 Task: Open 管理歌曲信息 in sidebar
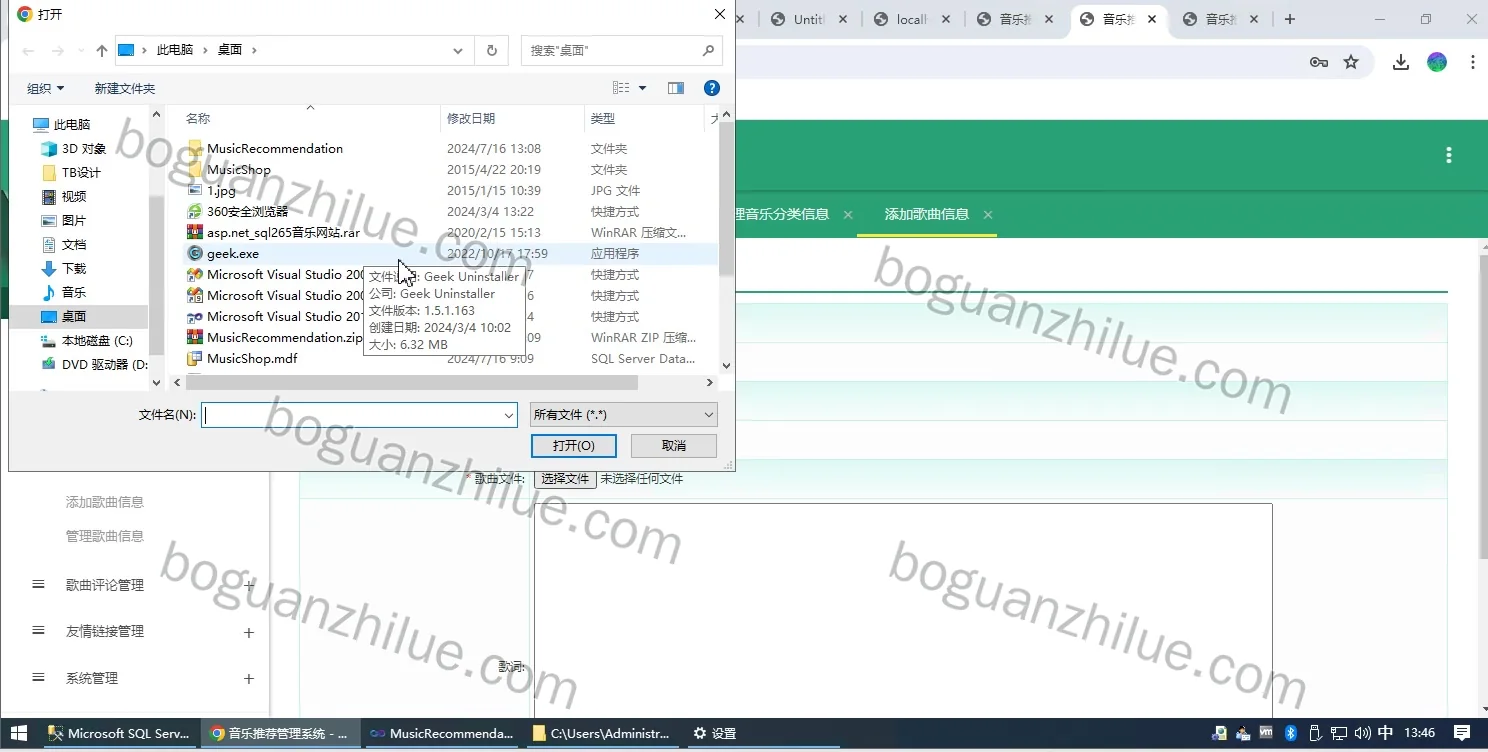105,536
